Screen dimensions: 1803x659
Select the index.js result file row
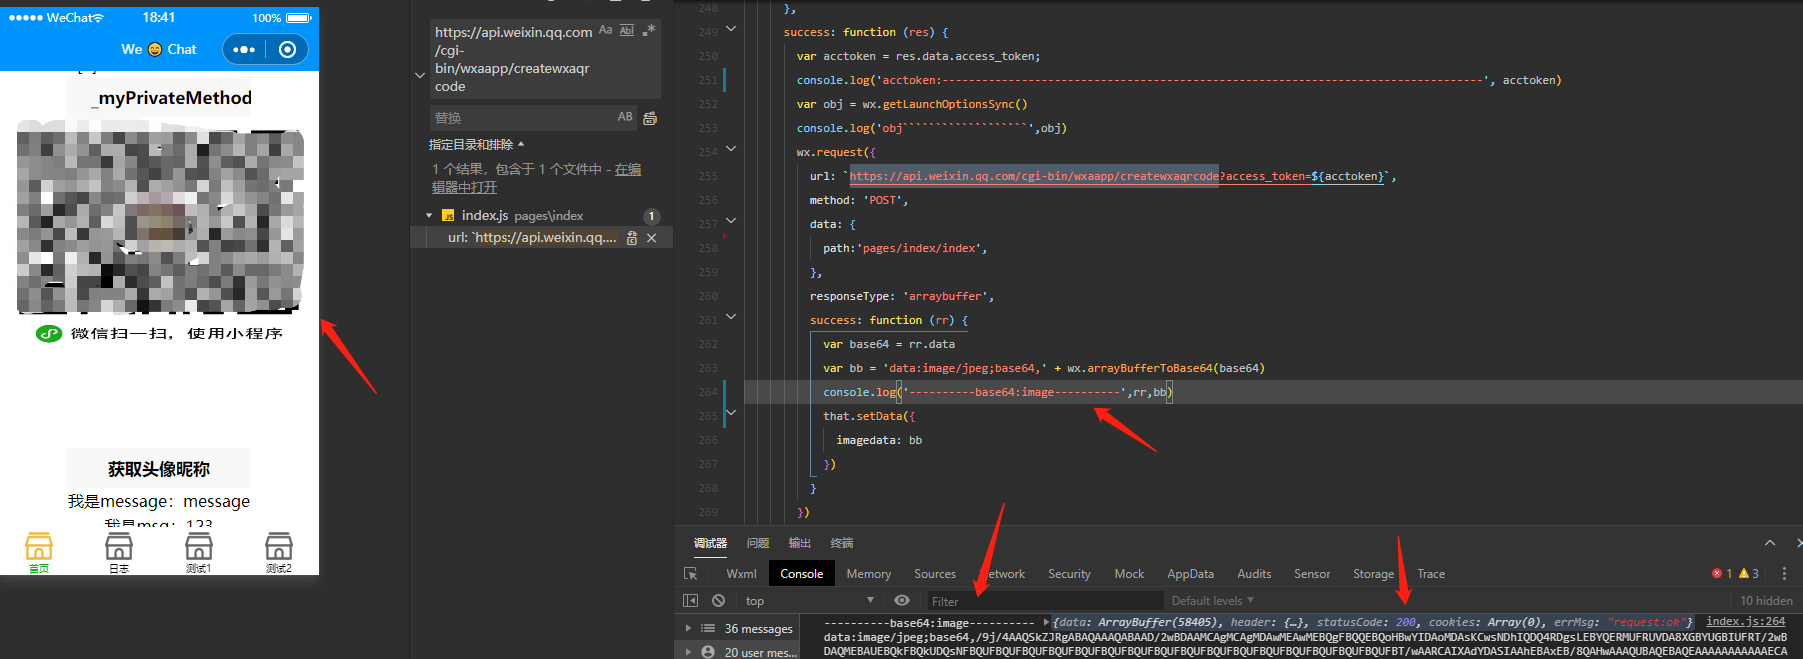(x=541, y=215)
